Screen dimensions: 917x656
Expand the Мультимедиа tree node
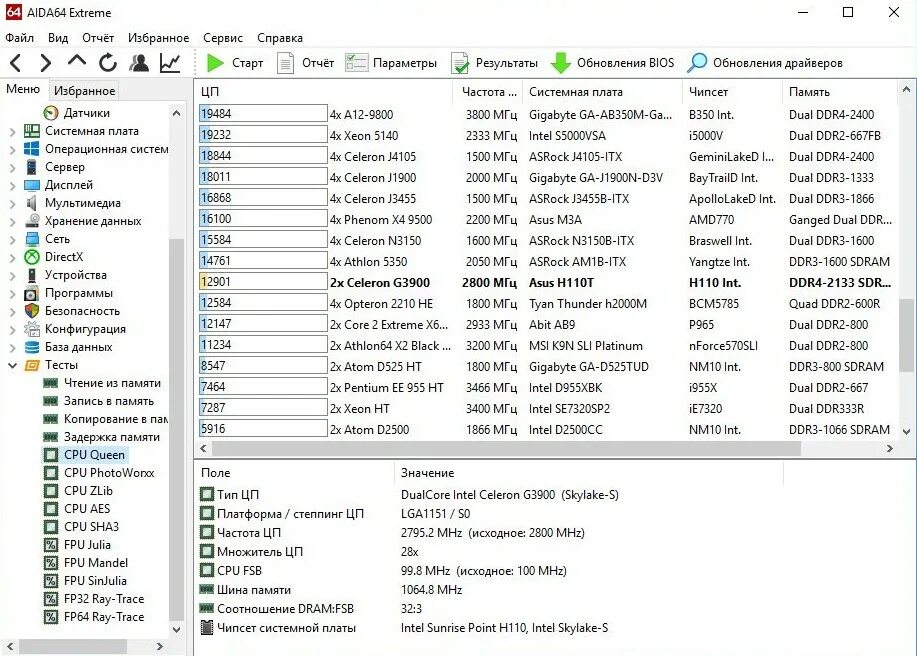12,204
